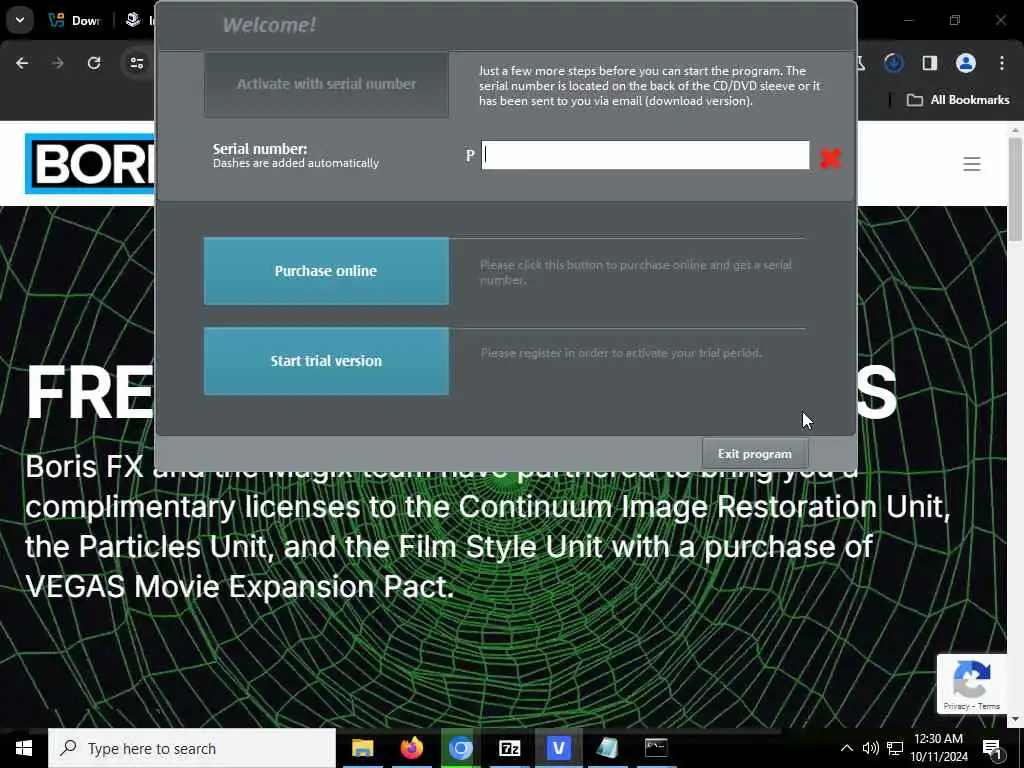Focus the serial number input field
Screen dimensions: 1024x768
(645, 155)
